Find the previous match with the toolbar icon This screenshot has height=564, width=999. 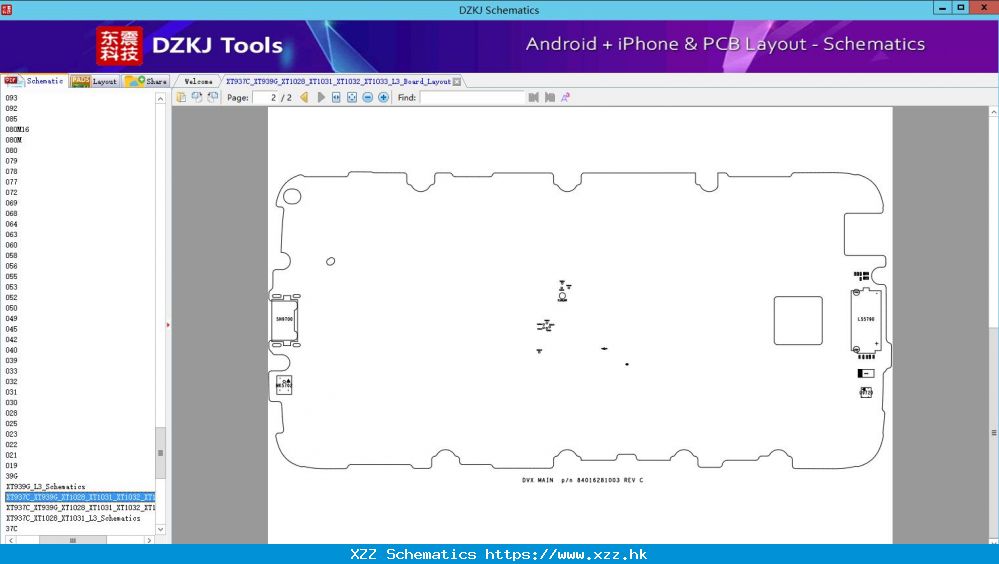(x=534, y=98)
